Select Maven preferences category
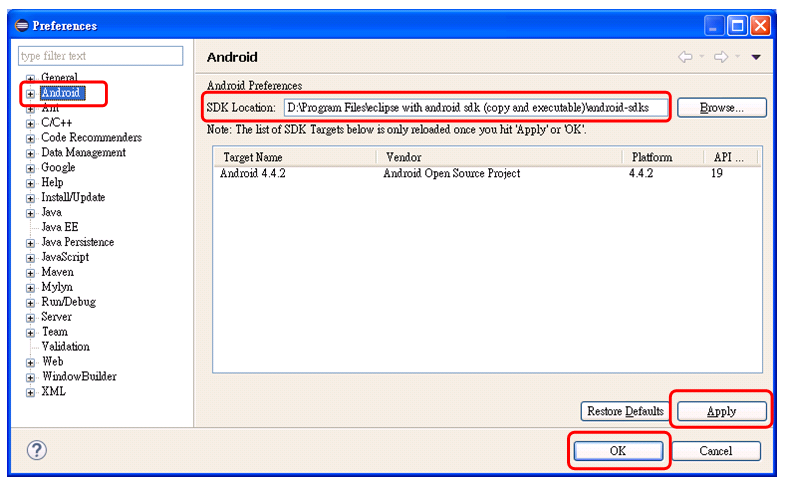The image size is (786, 487). [x=58, y=272]
